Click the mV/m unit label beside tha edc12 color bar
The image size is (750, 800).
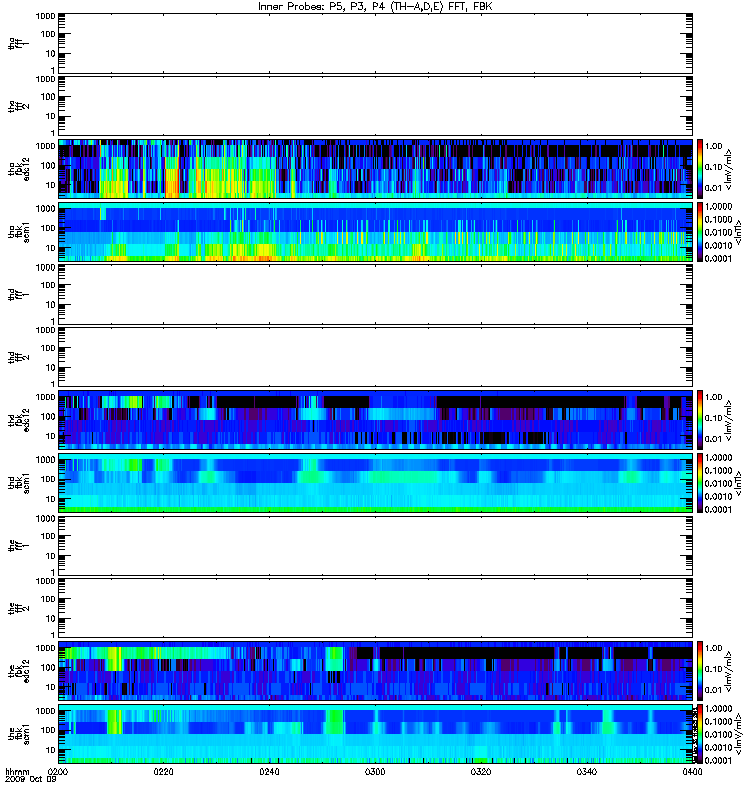coord(729,169)
